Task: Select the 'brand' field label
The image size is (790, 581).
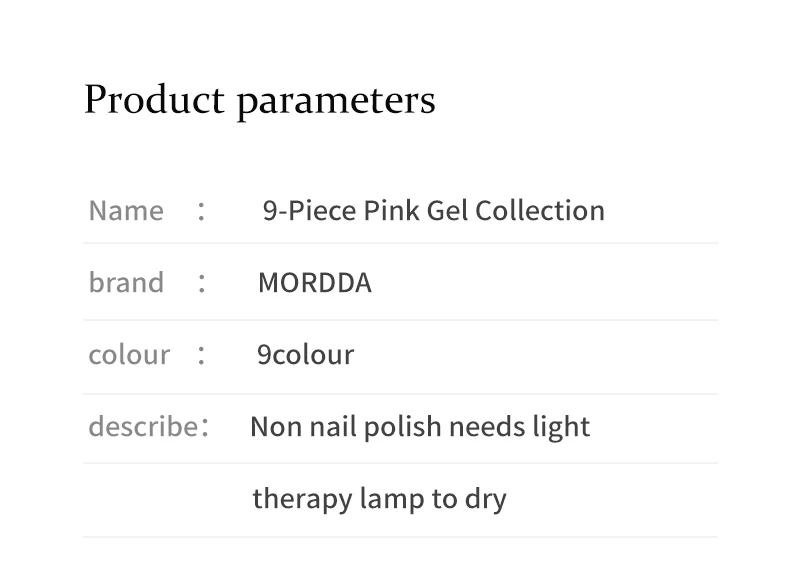Action: pos(126,283)
